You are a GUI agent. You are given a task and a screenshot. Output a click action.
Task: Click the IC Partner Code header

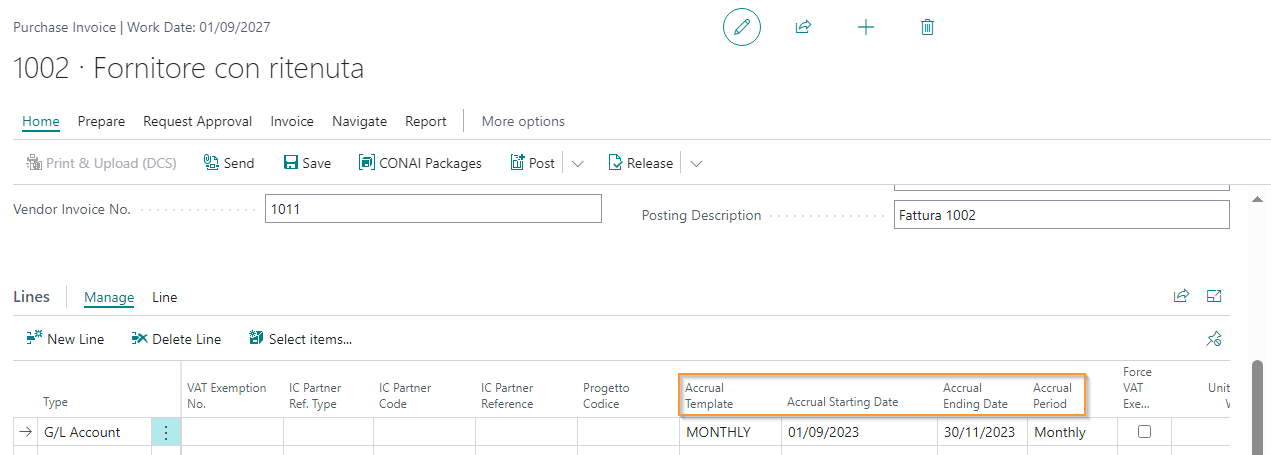point(404,396)
